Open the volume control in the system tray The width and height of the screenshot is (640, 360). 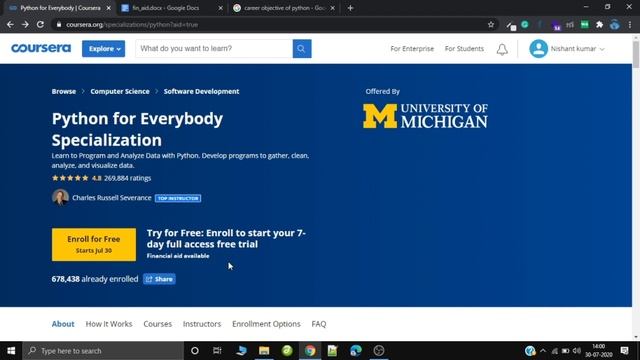point(576,351)
